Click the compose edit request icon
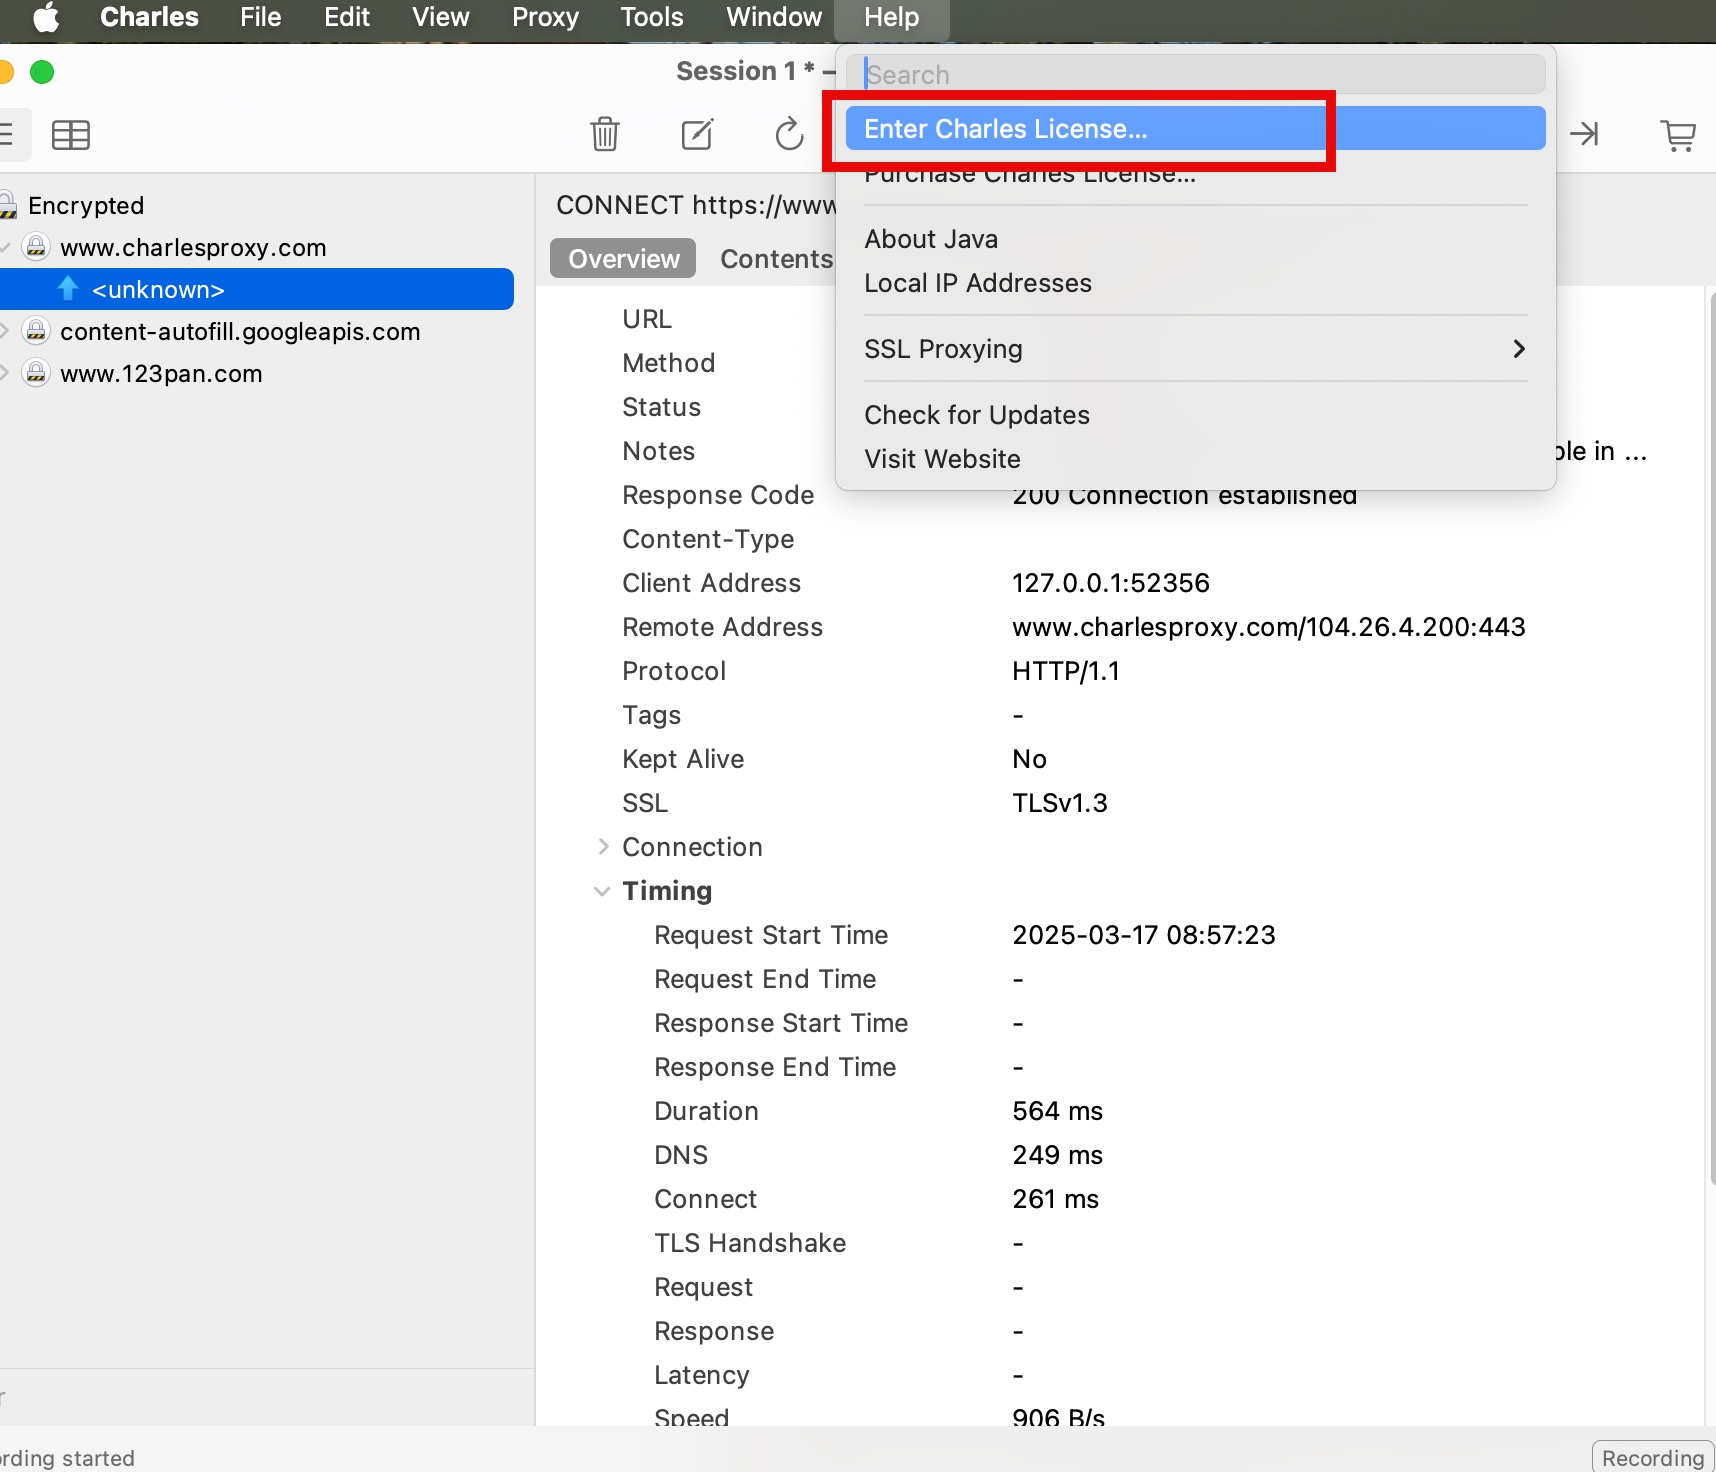The height and width of the screenshot is (1472, 1716). tap(697, 134)
